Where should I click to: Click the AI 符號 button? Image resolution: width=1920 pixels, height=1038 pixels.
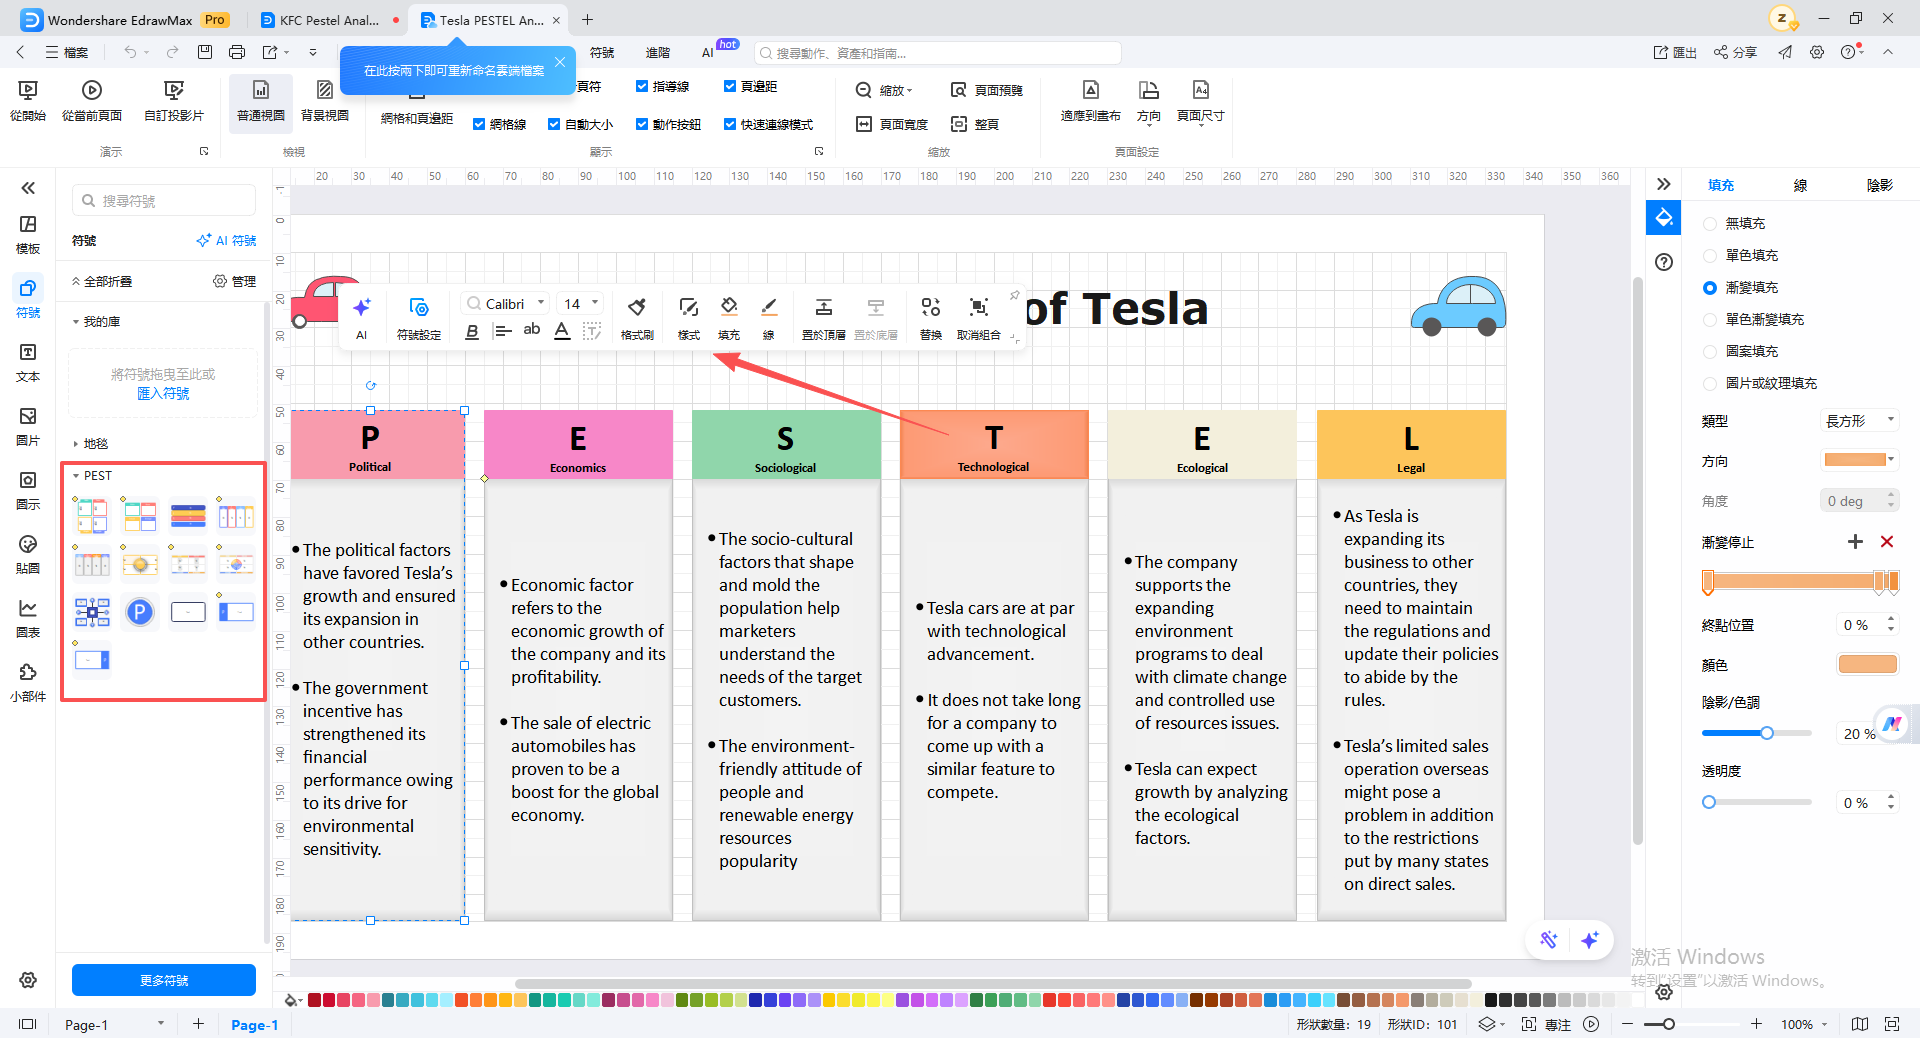click(x=227, y=241)
